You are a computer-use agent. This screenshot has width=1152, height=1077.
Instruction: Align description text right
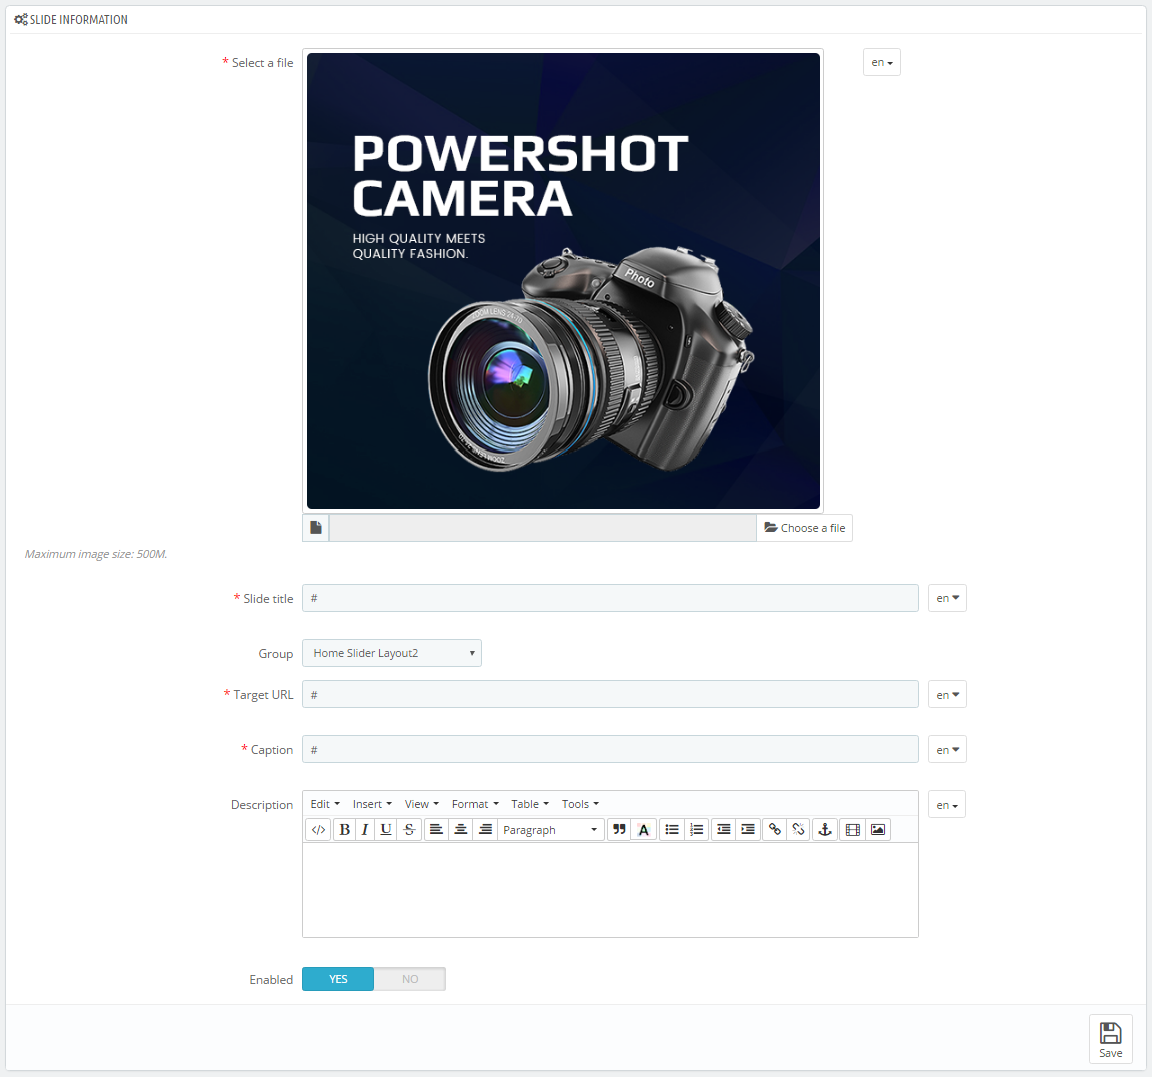[x=485, y=829]
